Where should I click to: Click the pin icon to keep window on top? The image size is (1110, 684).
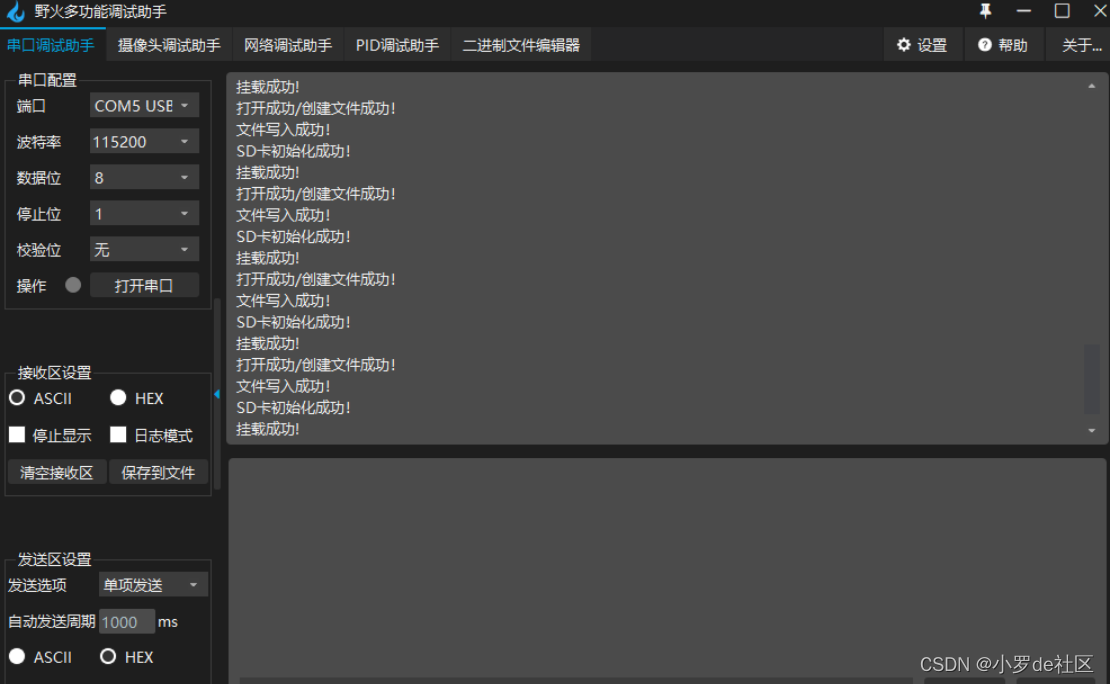tap(985, 12)
